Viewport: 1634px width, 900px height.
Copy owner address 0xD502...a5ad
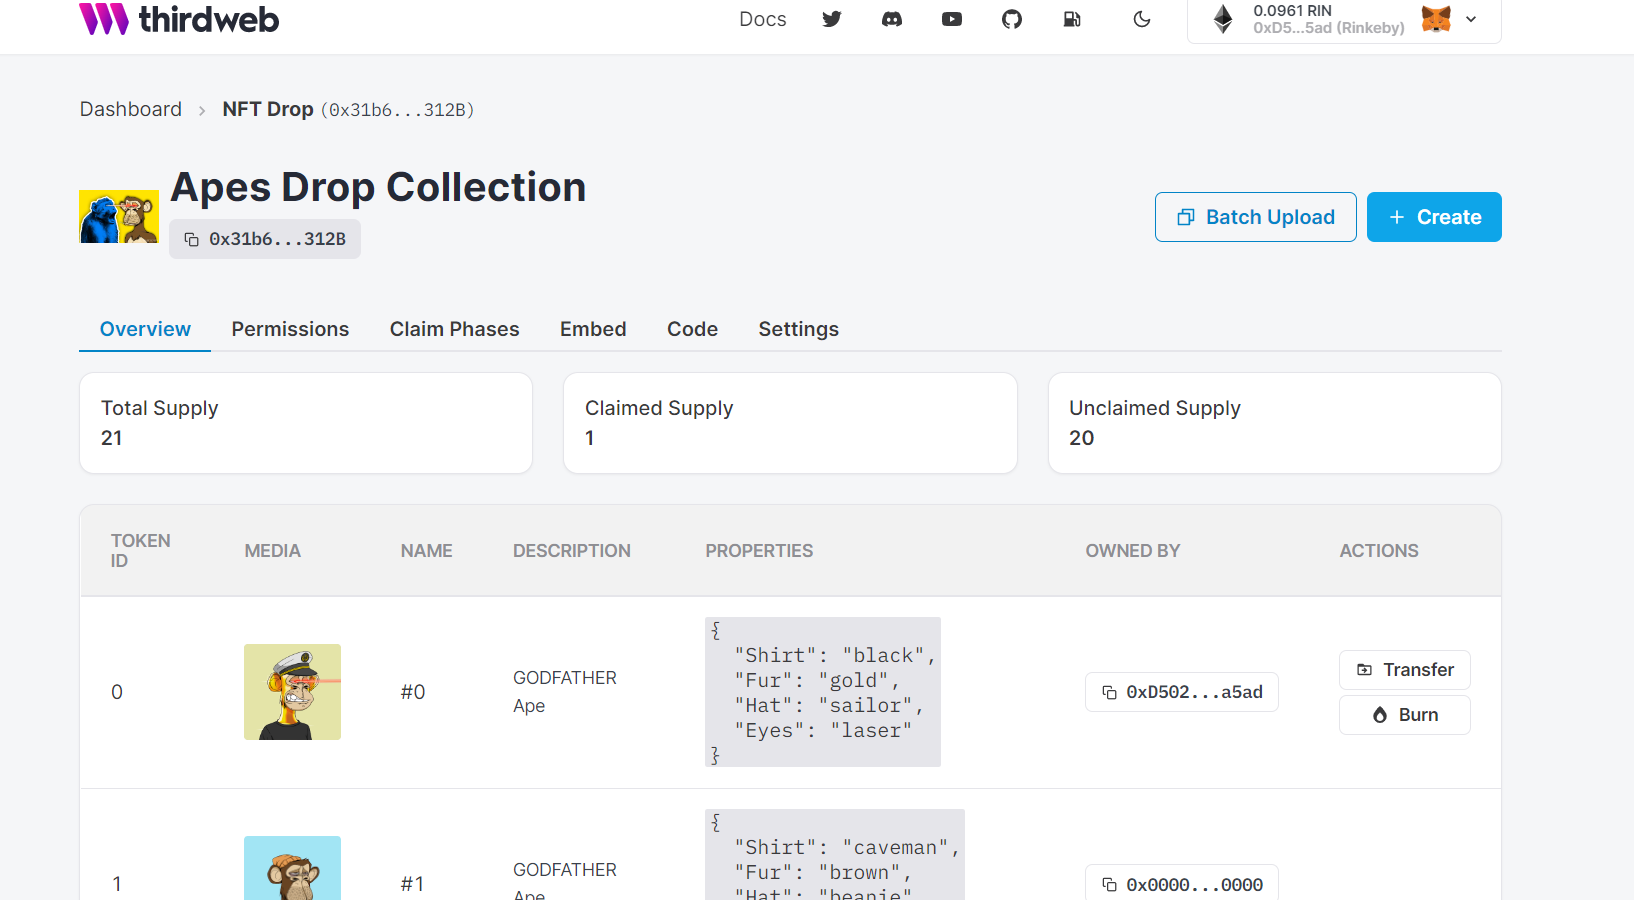pos(1182,692)
